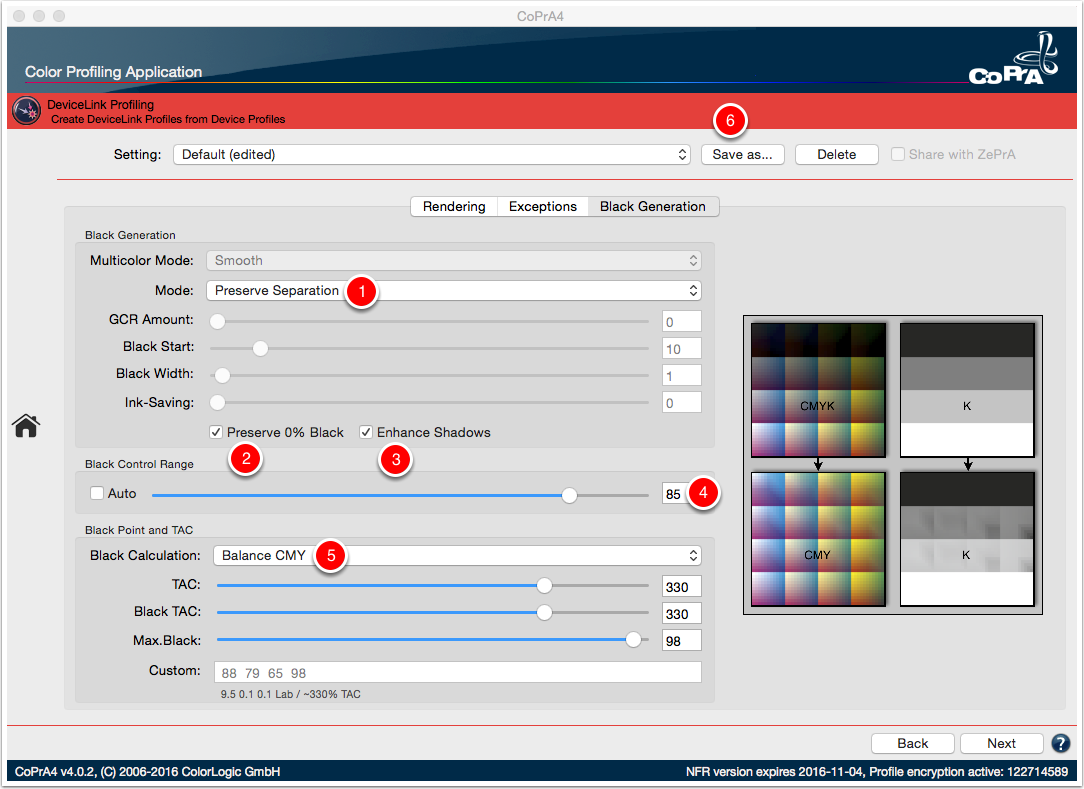This screenshot has width=1084, height=789.
Task: Open the Setting Default (edited) dropdown
Action: tap(432, 154)
